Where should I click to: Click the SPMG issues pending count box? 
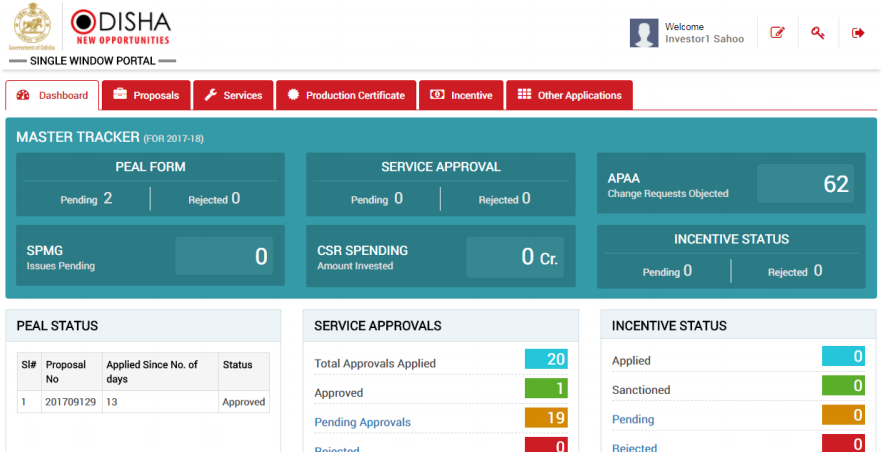coord(224,256)
